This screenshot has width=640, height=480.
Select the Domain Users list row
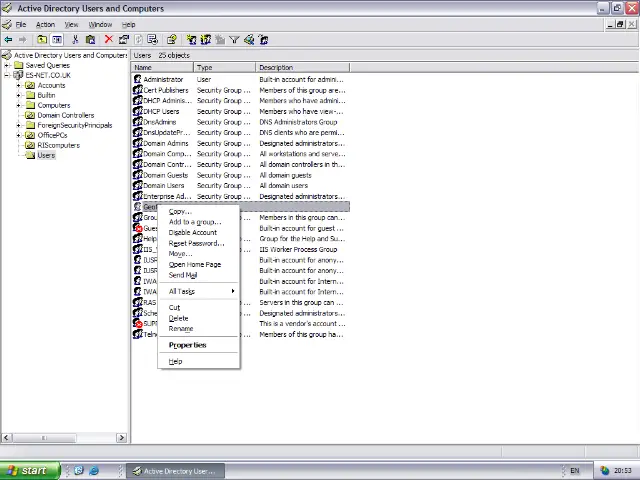pyautogui.click(x=241, y=186)
